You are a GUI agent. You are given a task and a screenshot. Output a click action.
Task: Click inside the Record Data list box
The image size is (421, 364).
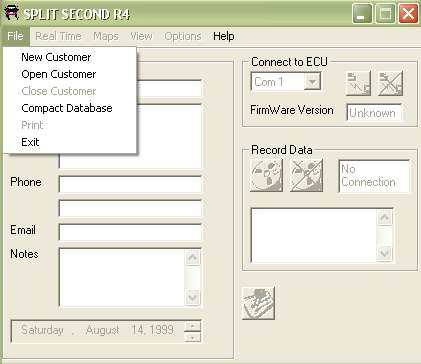click(x=314, y=236)
